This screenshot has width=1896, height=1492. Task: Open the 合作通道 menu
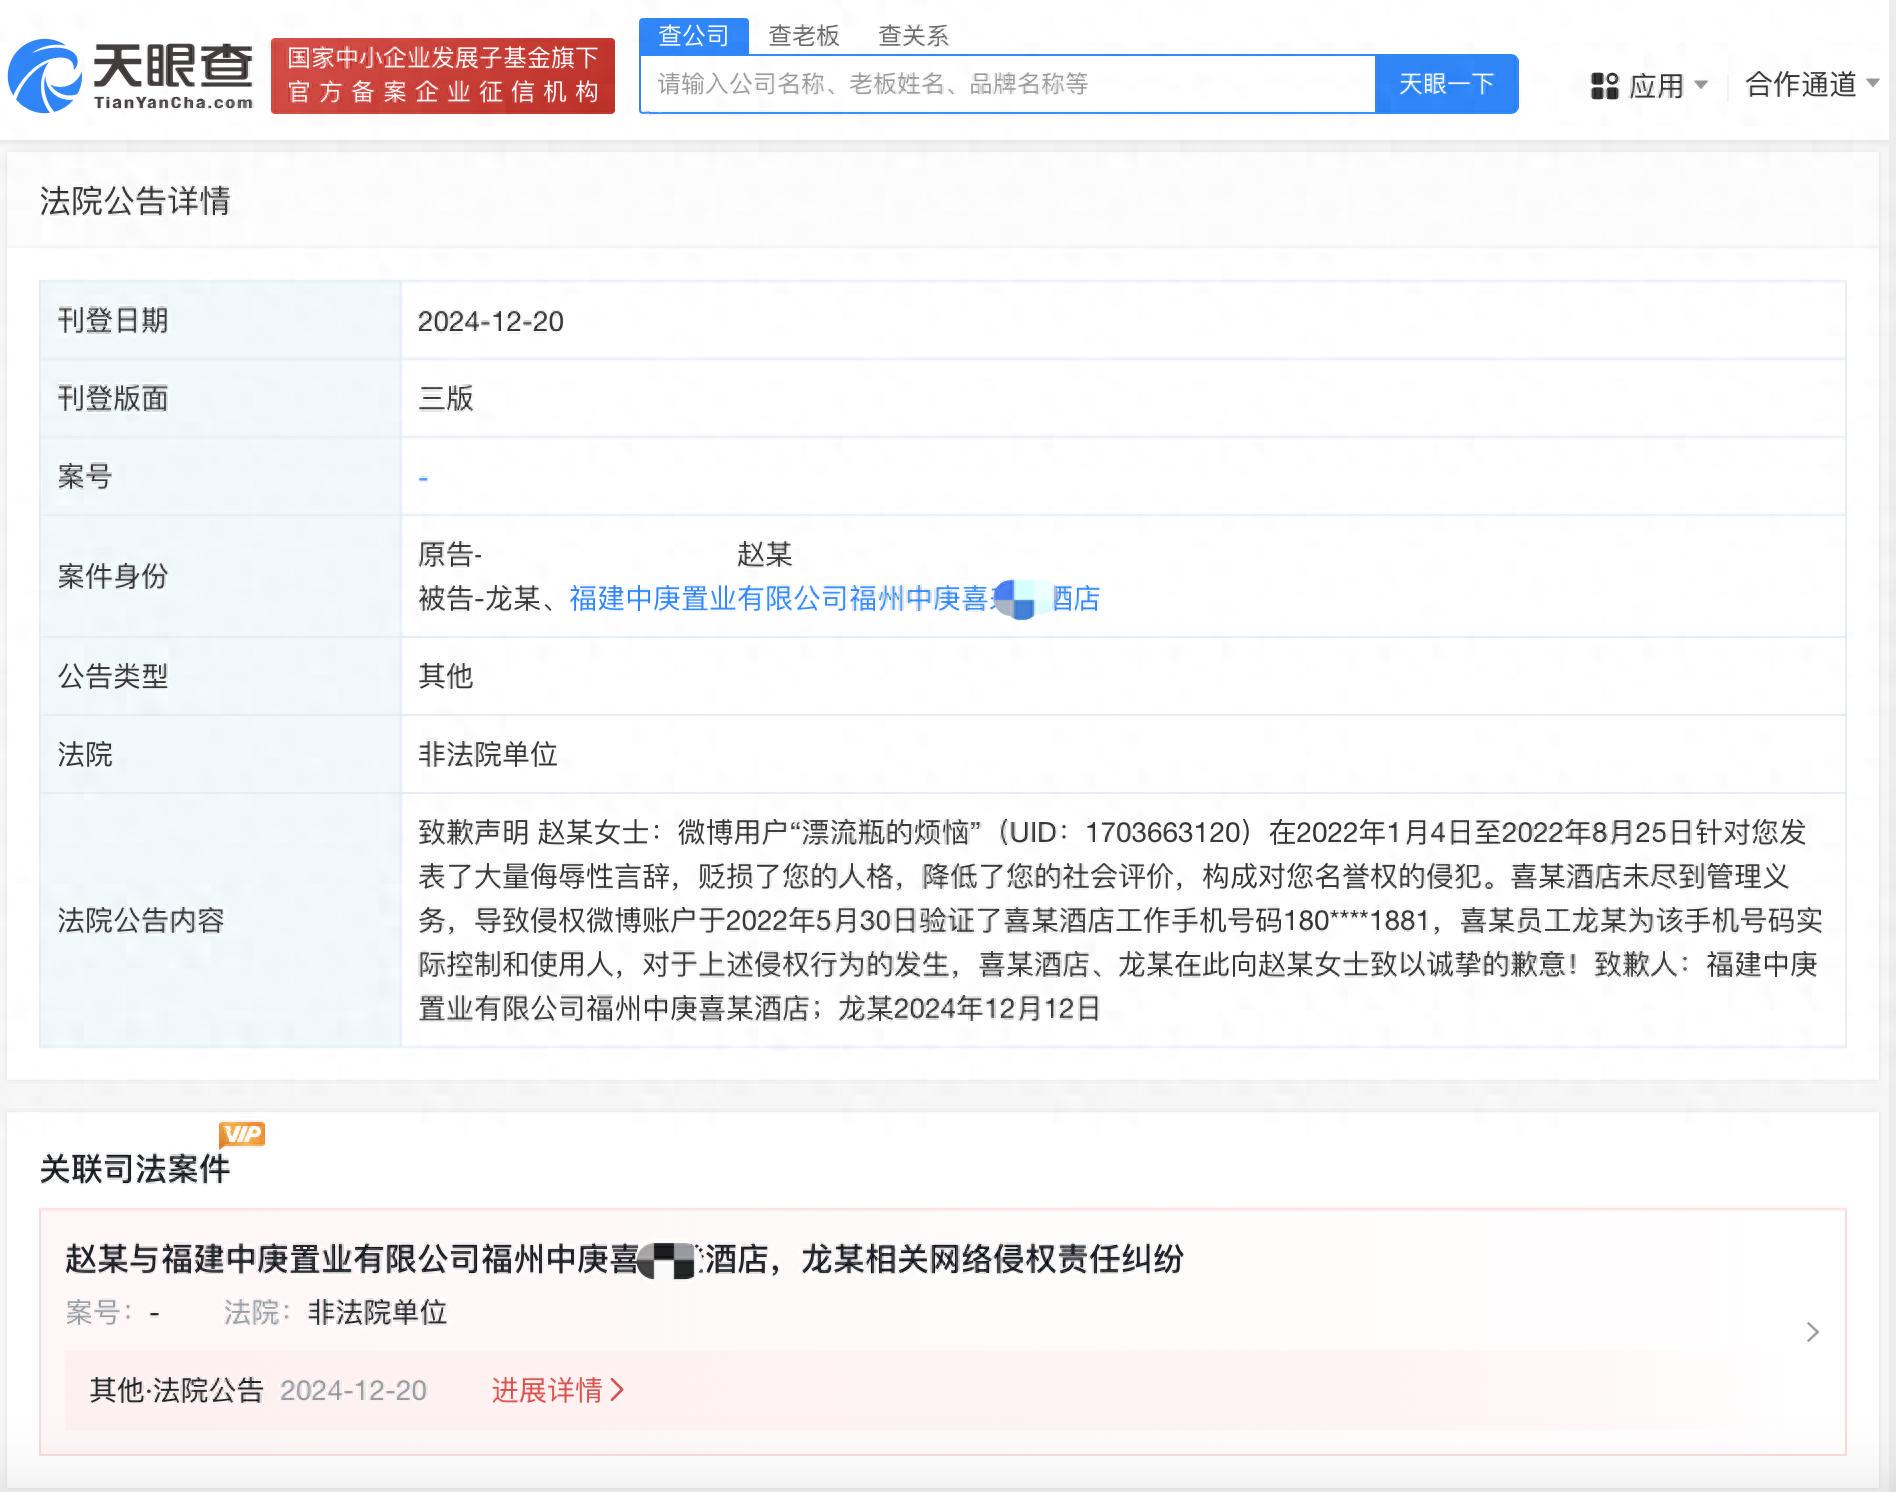(1801, 85)
